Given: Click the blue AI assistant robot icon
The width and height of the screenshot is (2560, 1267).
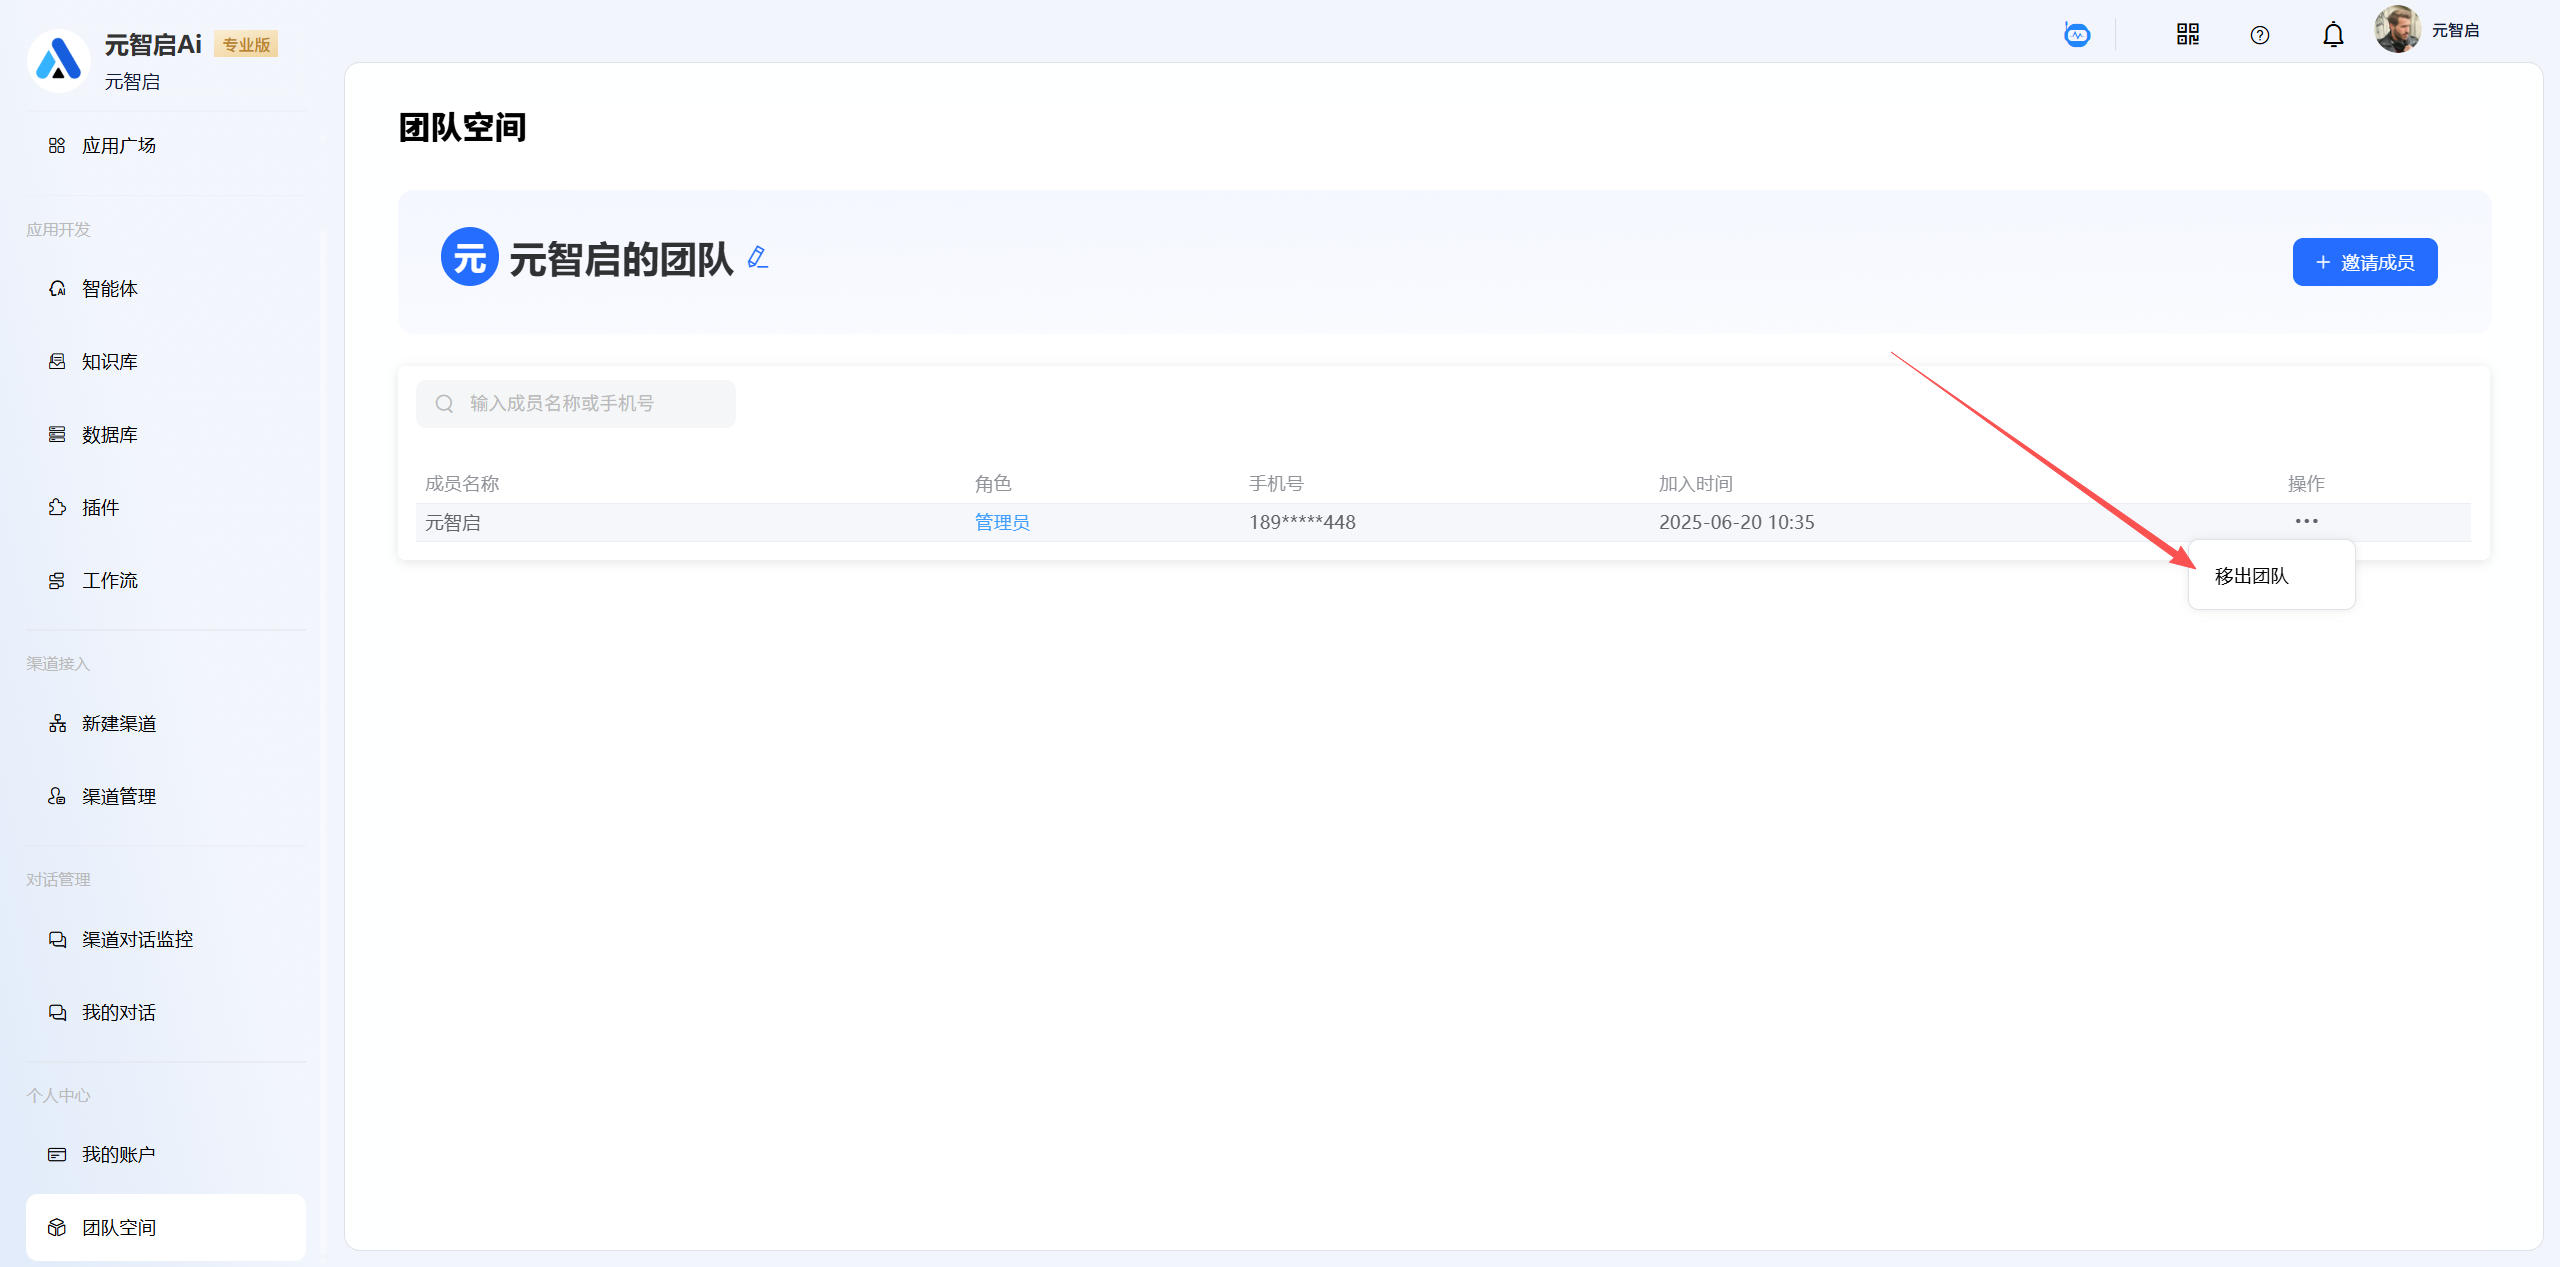Looking at the screenshot, I should 2077,35.
